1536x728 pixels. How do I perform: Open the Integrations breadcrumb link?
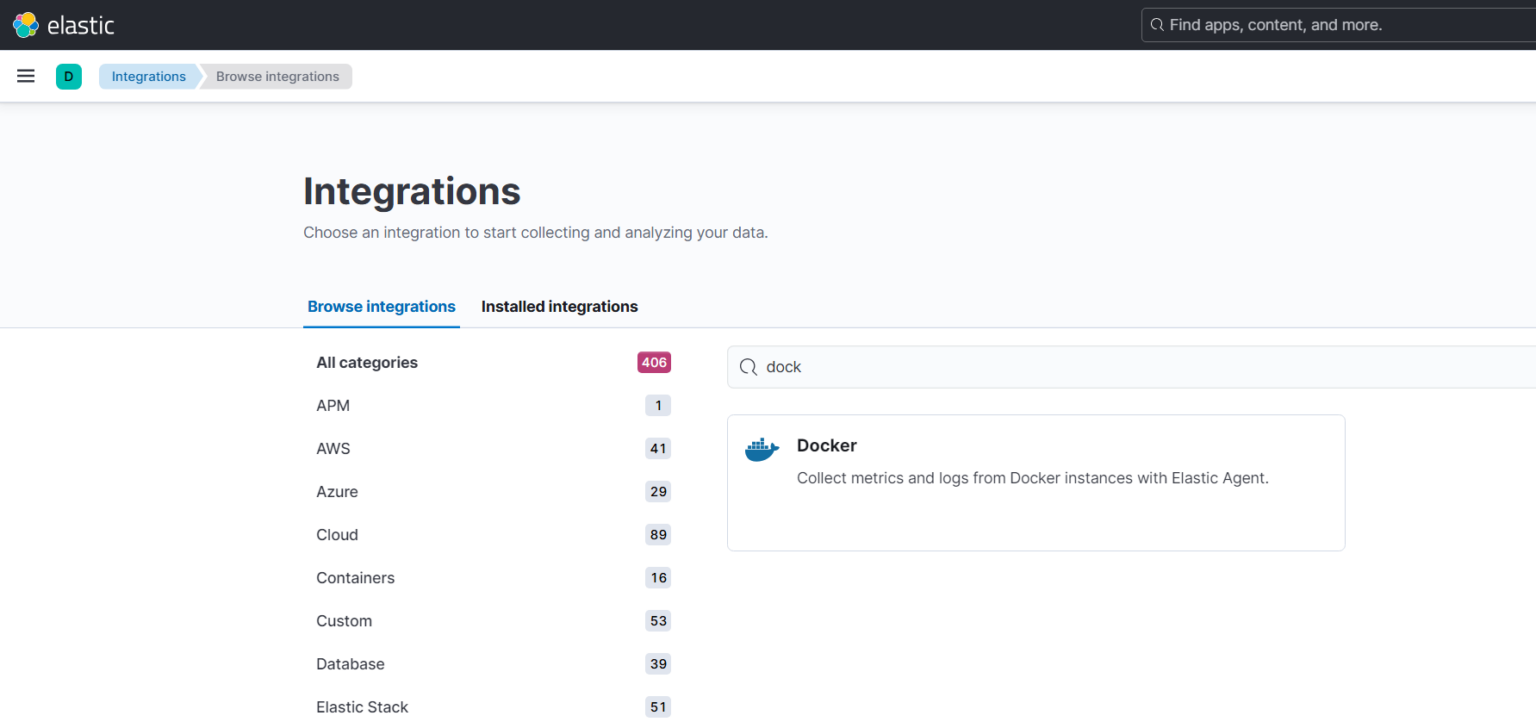pyautogui.click(x=148, y=75)
